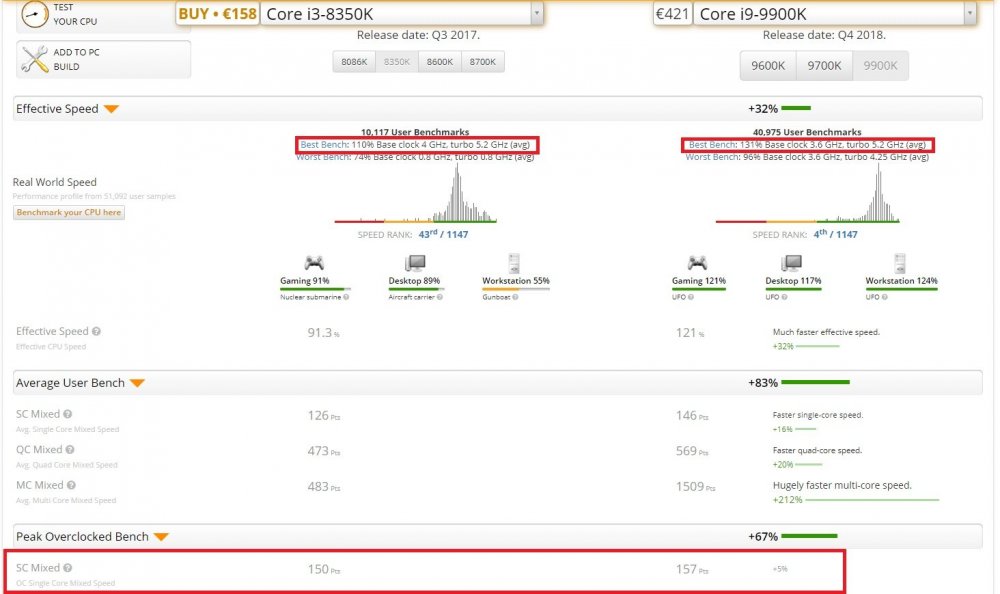Click the tower icon above Workstation 55%
The height and width of the screenshot is (594, 1000).
point(514,263)
